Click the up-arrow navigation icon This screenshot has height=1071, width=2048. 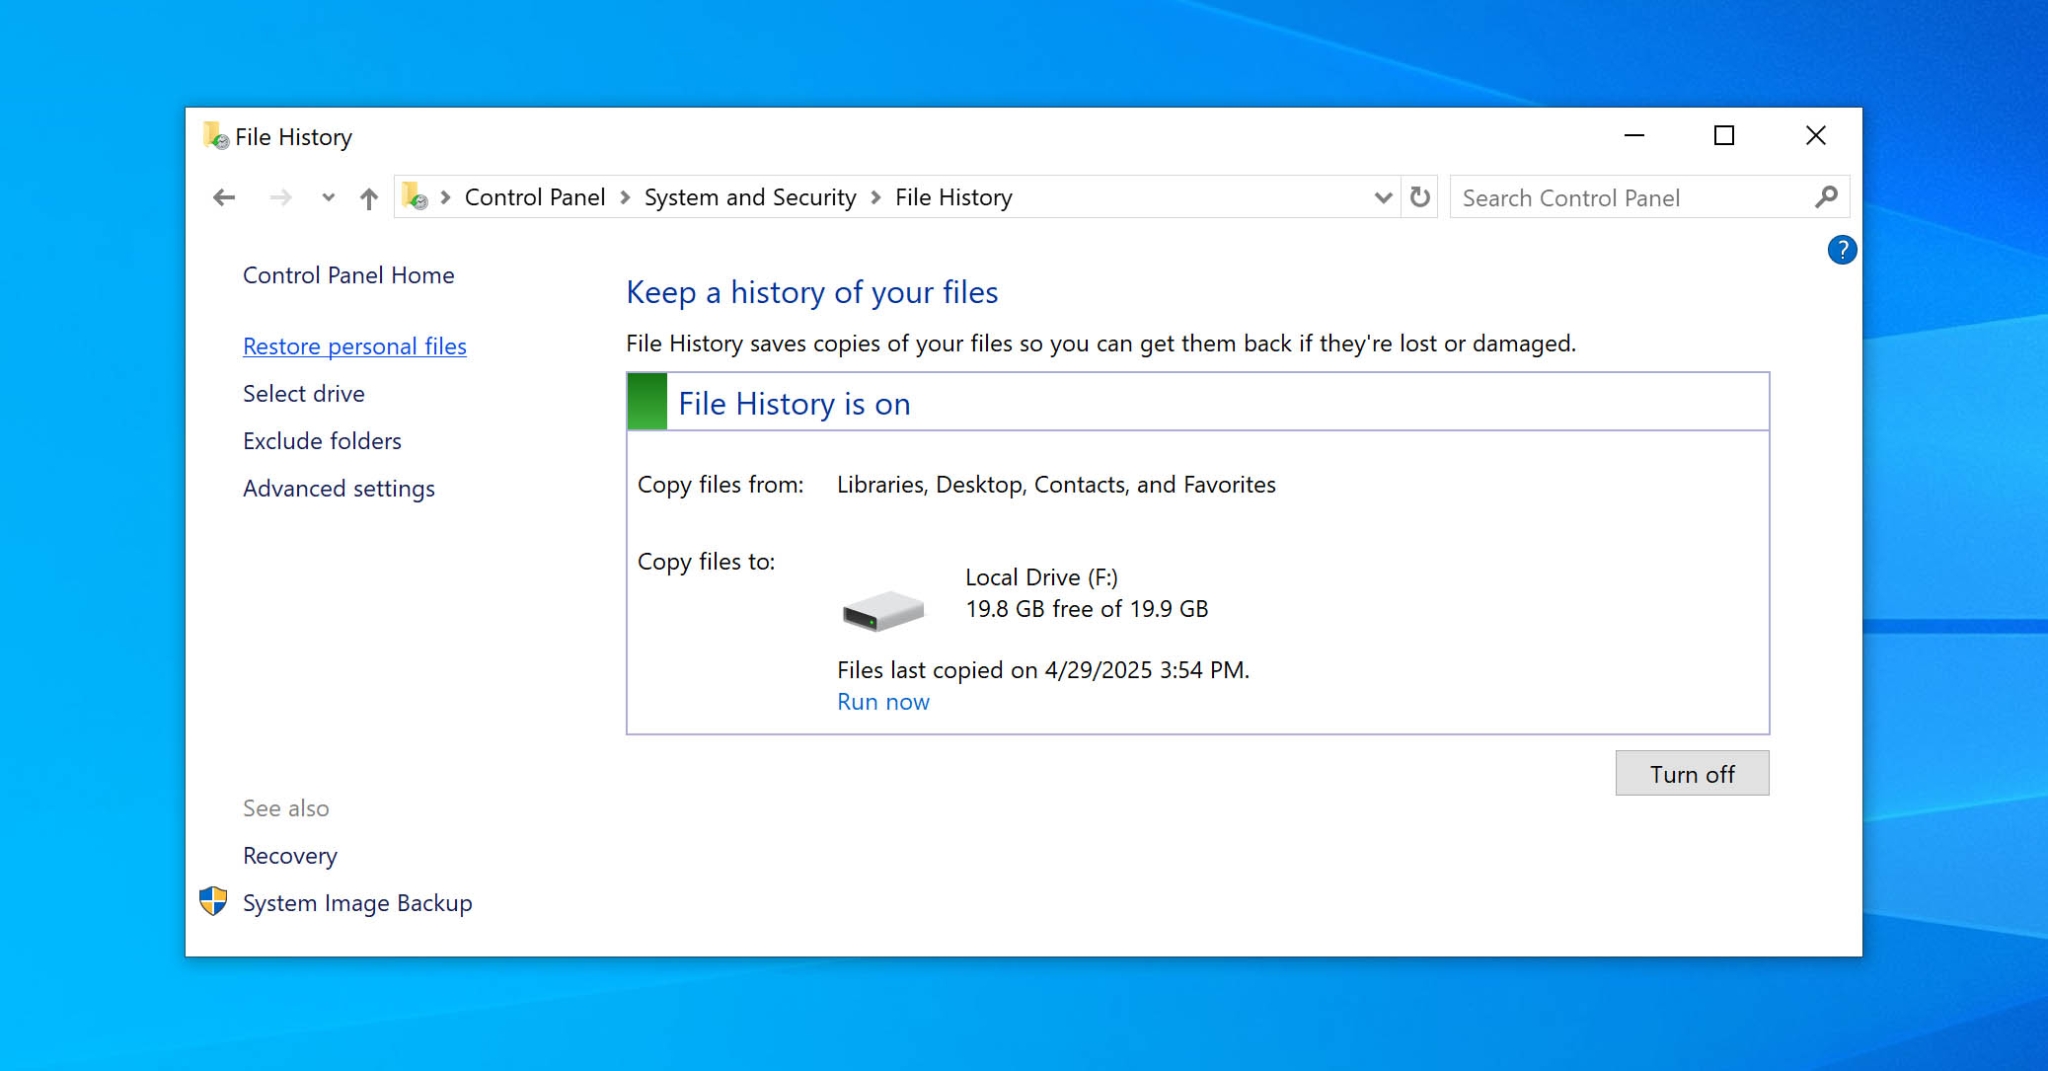367,198
